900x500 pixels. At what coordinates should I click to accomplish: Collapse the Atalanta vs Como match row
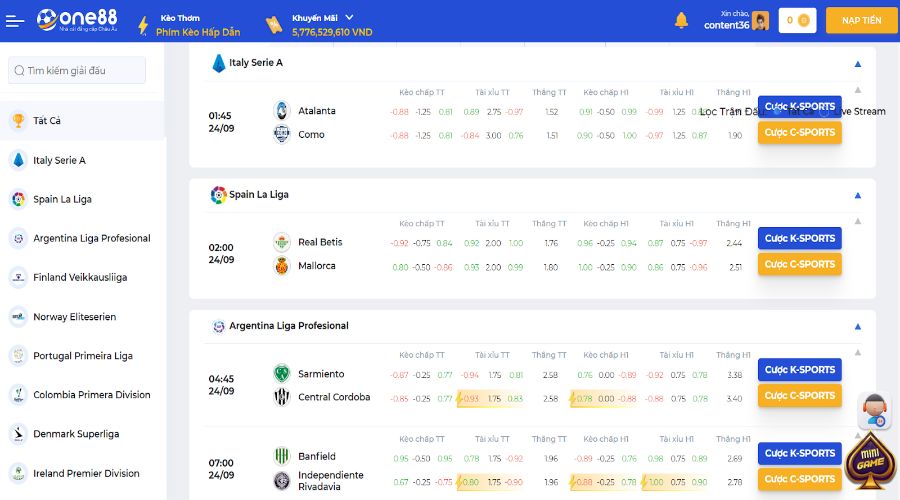point(858,90)
